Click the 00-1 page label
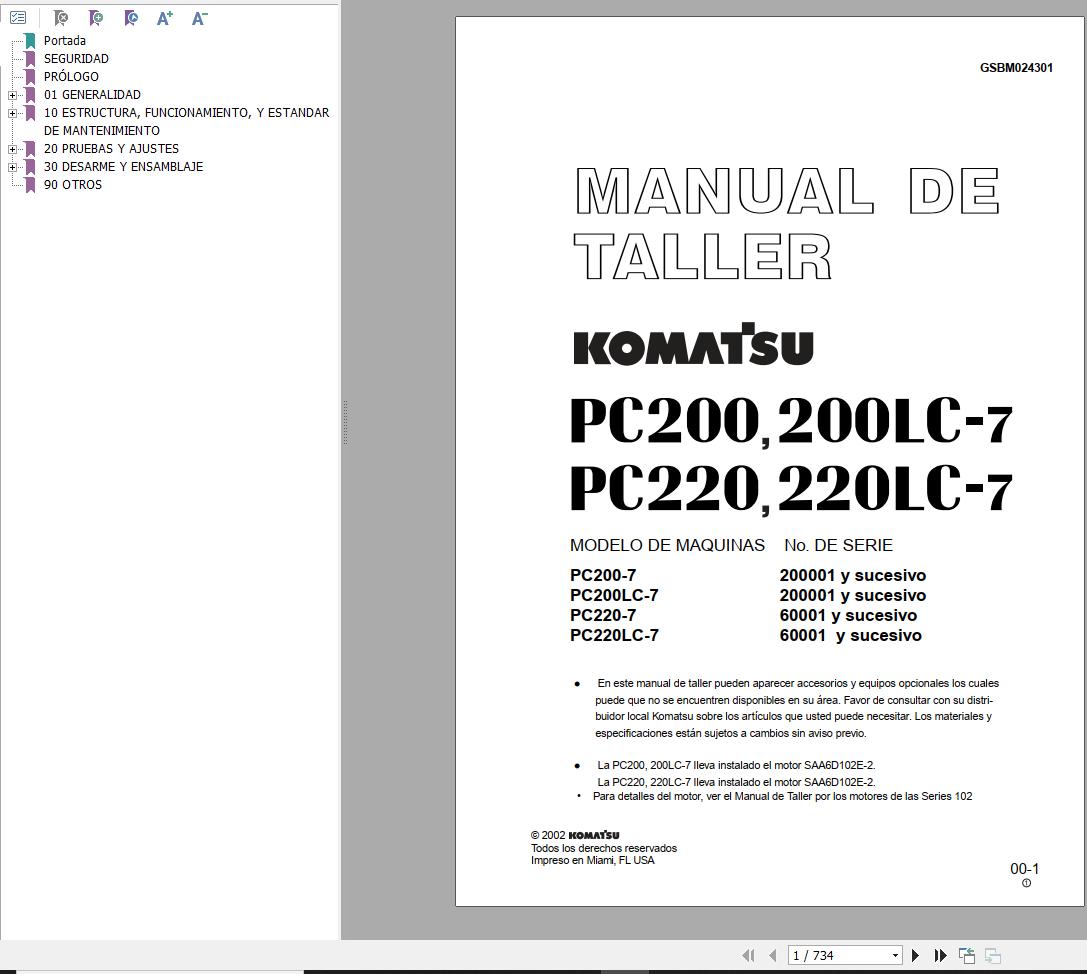 (x=1024, y=869)
